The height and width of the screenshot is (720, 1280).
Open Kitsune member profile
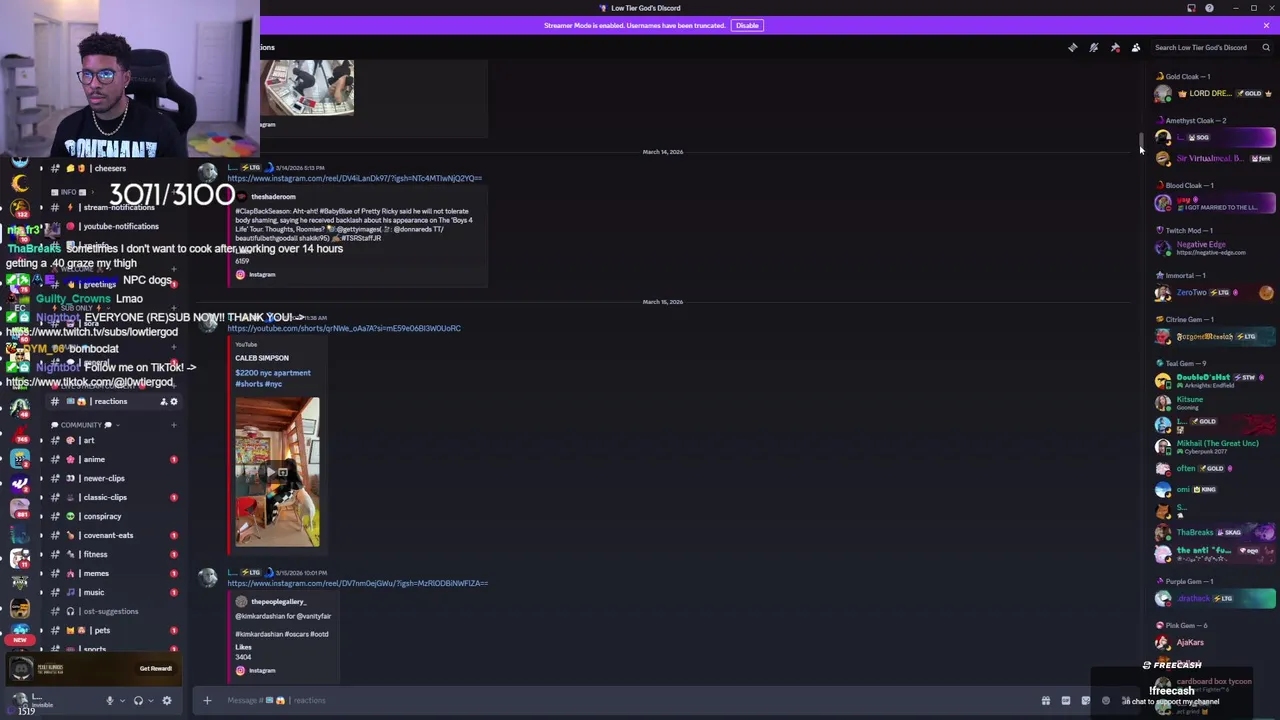tap(1215, 402)
